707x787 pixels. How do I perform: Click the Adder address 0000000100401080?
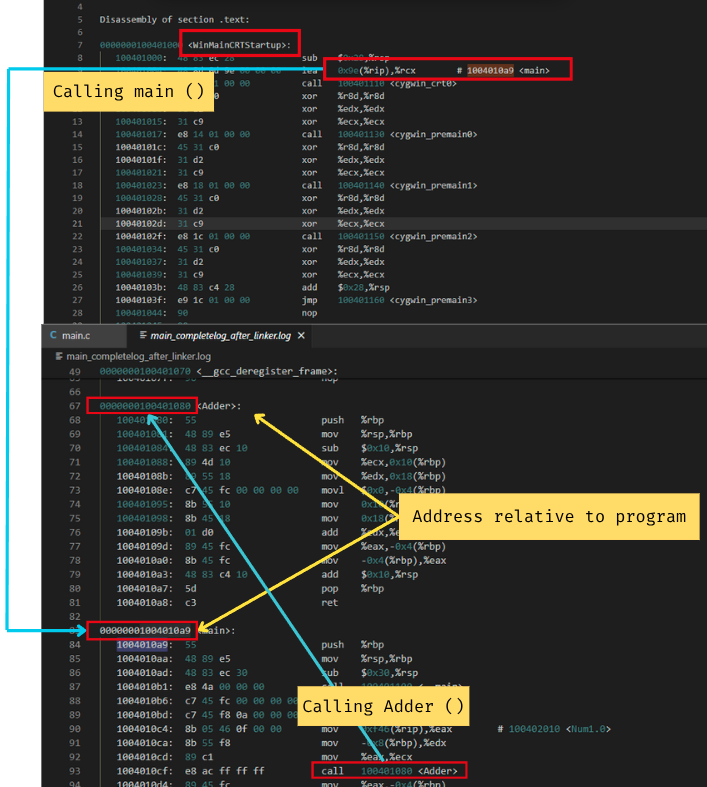[x=140, y=405]
